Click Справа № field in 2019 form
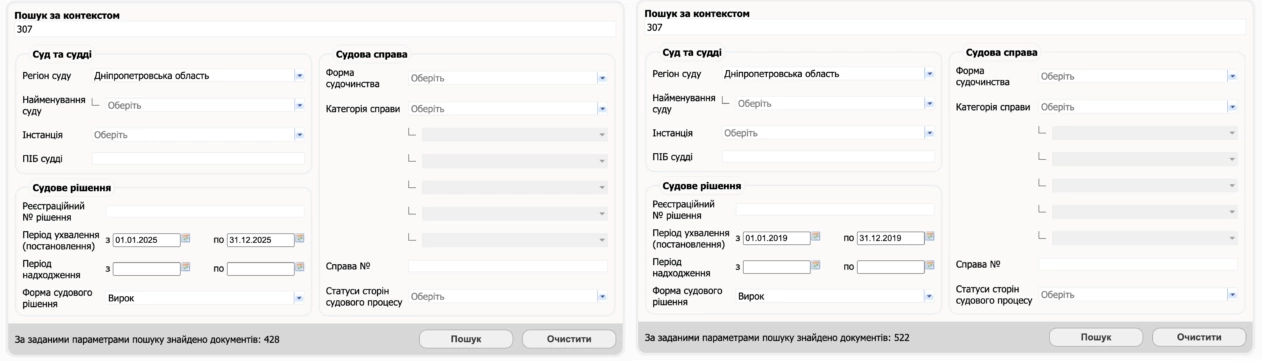Screen dimensions: 1262x361 coord(1138,264)
